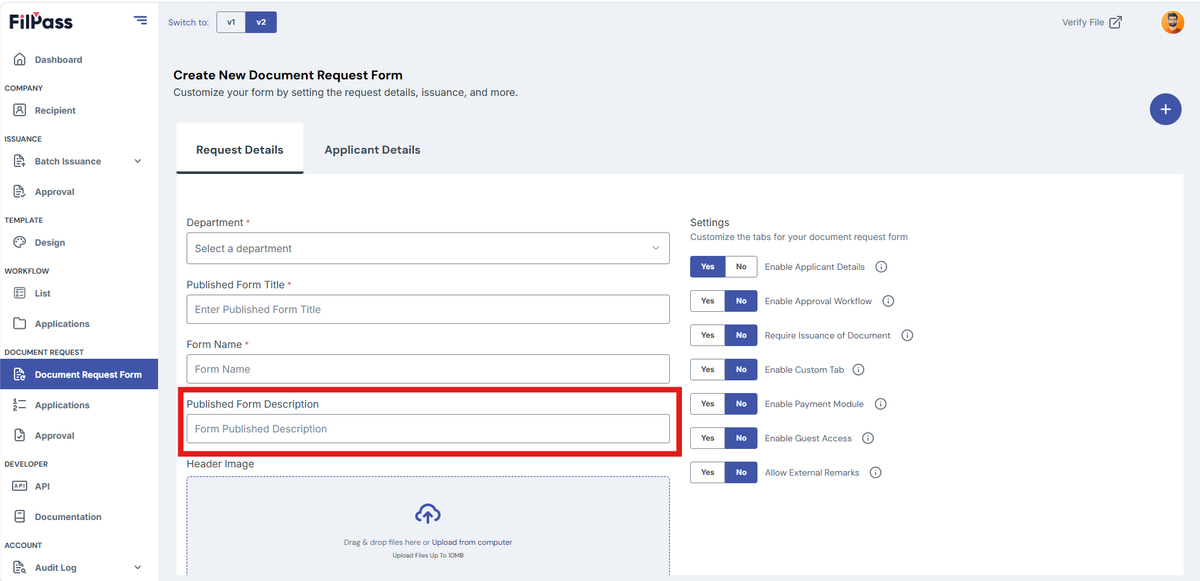Show info for Enable Approval Workflow
The image size is (1200, 581).
tap(888, 301)
